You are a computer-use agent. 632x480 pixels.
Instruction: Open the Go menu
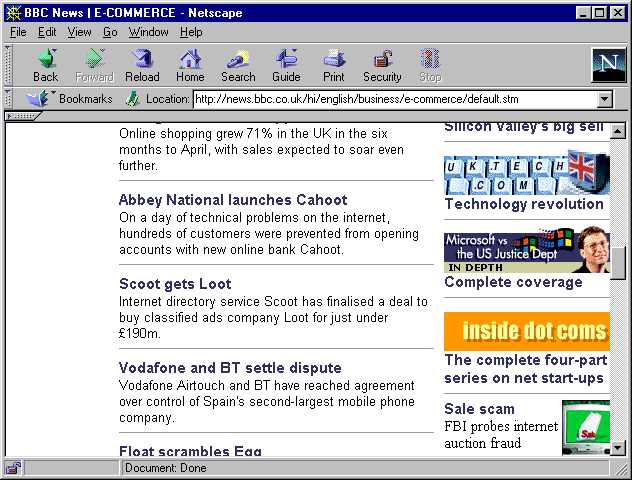click(x=110, y=32)
